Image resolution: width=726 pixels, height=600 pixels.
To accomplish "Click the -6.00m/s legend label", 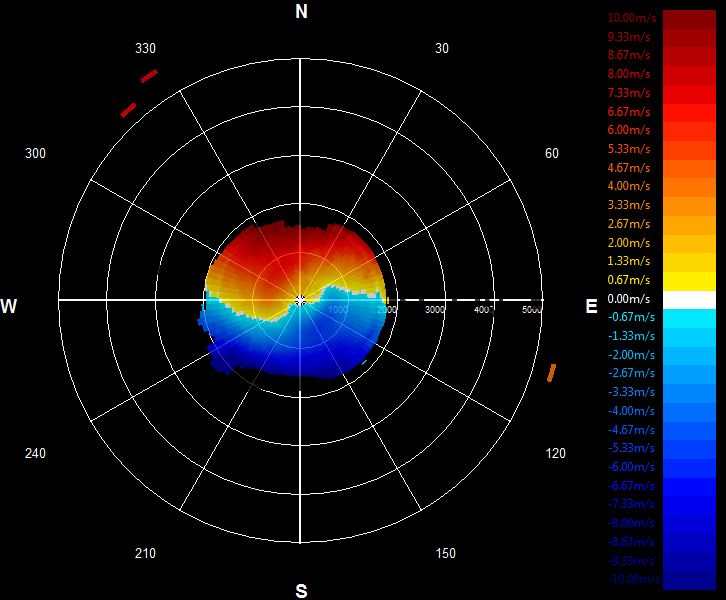I will (631, 466).
